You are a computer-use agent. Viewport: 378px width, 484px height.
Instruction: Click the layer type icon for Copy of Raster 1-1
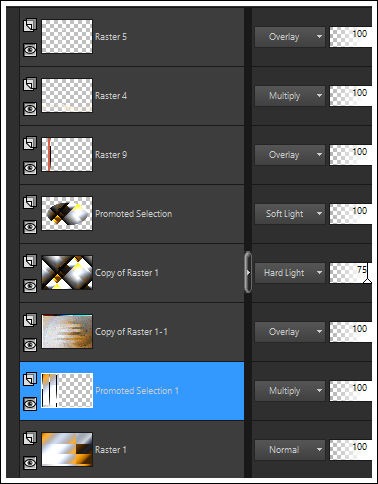pos(30,320)
